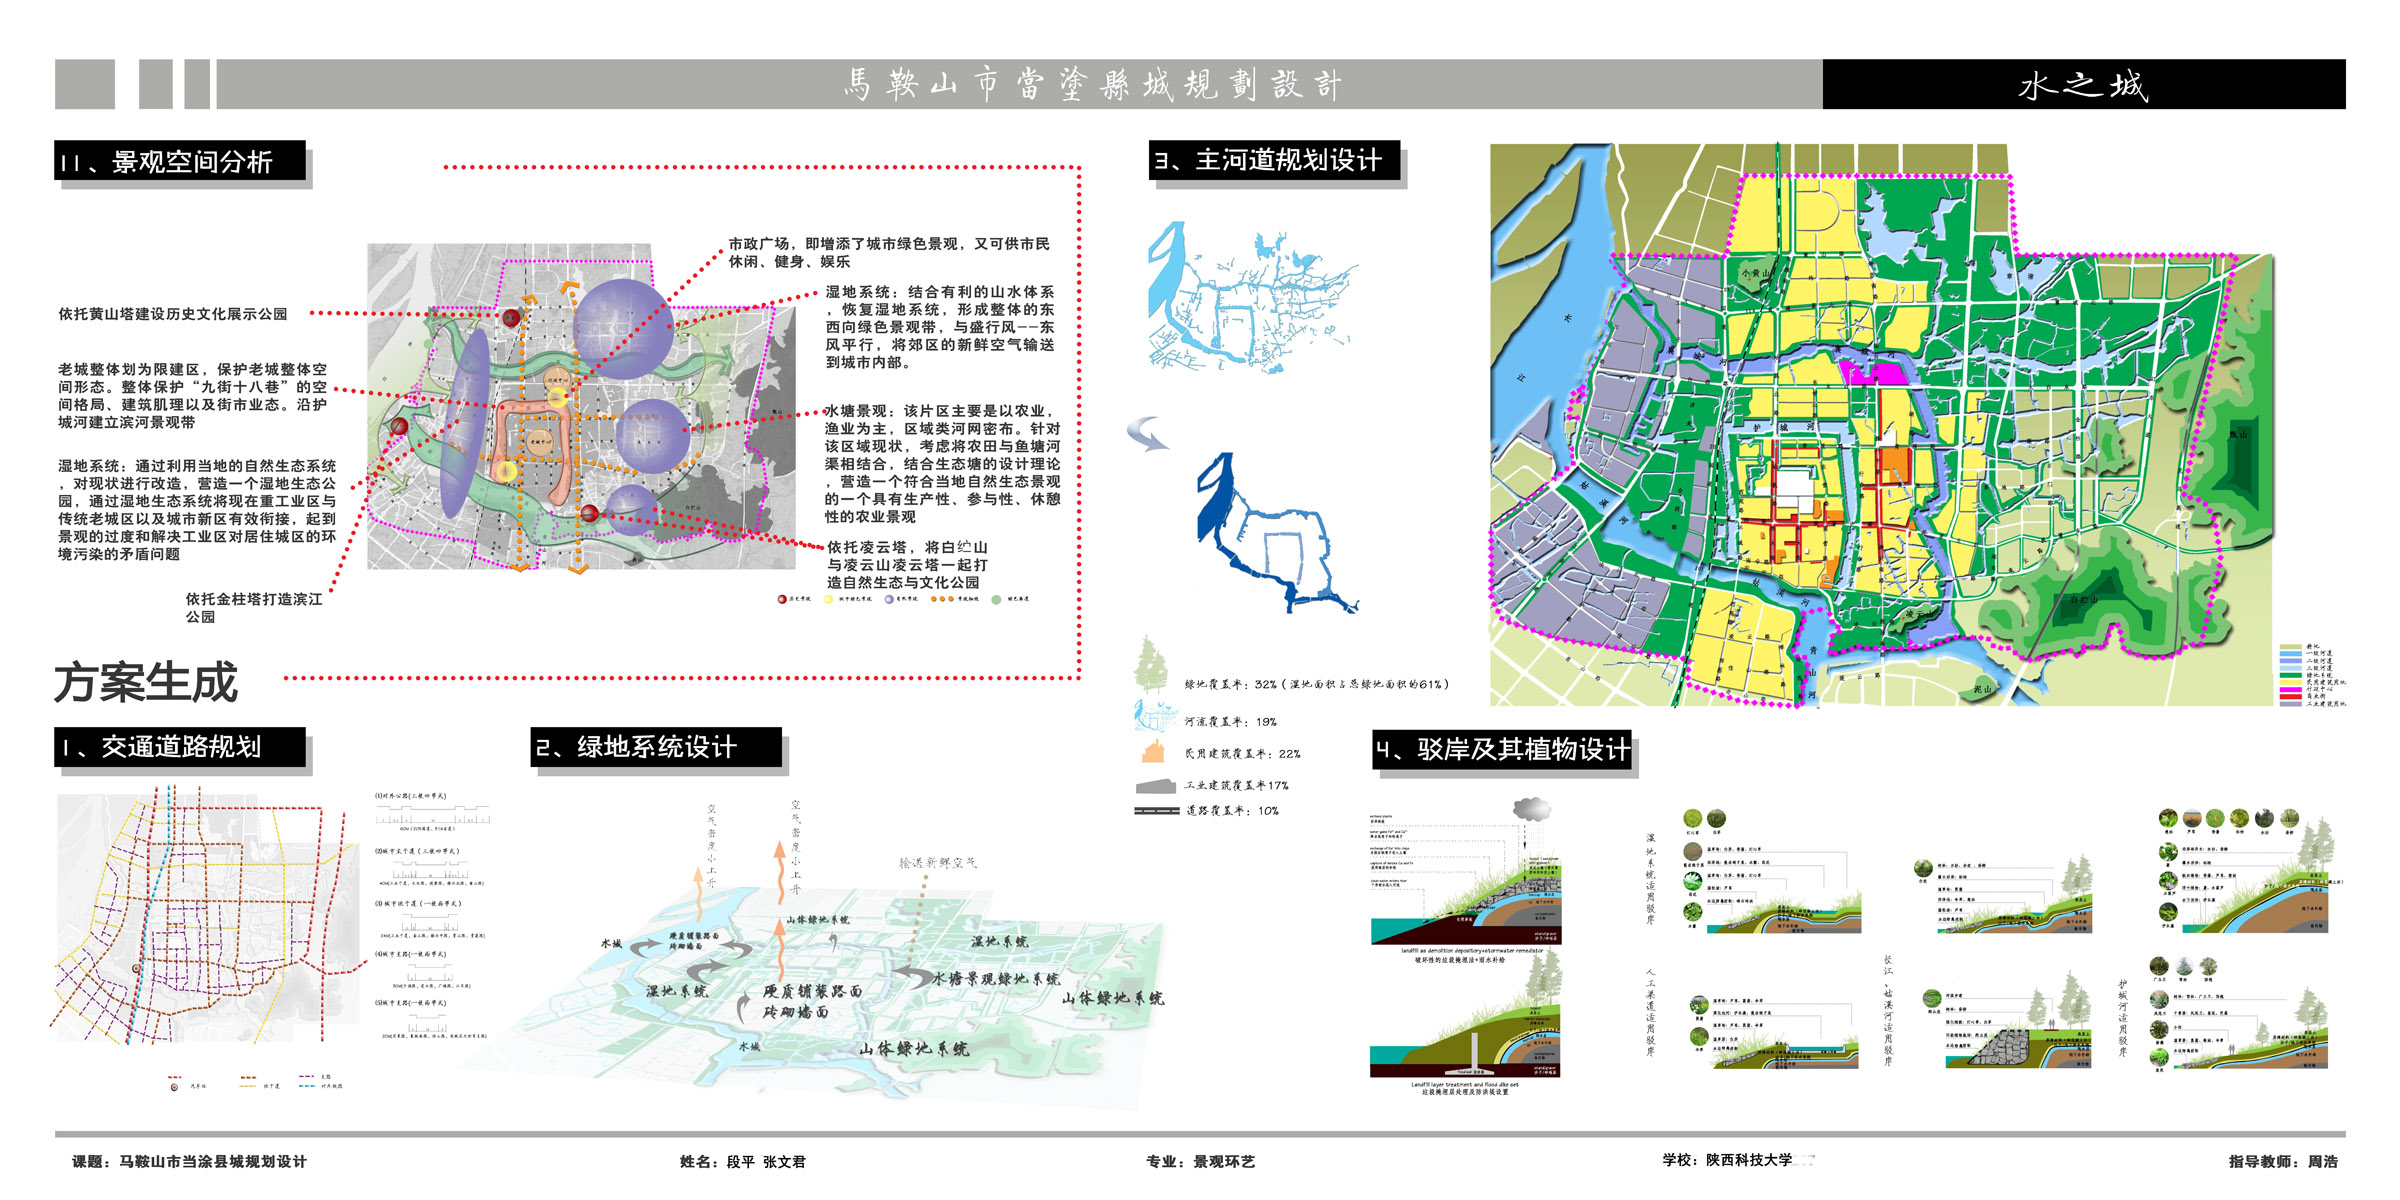Screen dimensions: 2400x1200
Task: Click the black 水之城 banner
Action: coord(2084,84)
